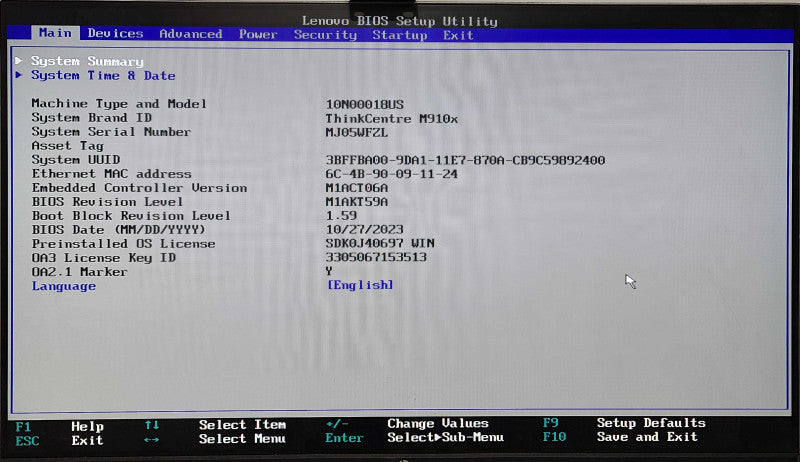Image resolution: width=800 pixels, height=462 pixels.
Task: Click Embedded Controller Version label
Action: coord(139,188)
